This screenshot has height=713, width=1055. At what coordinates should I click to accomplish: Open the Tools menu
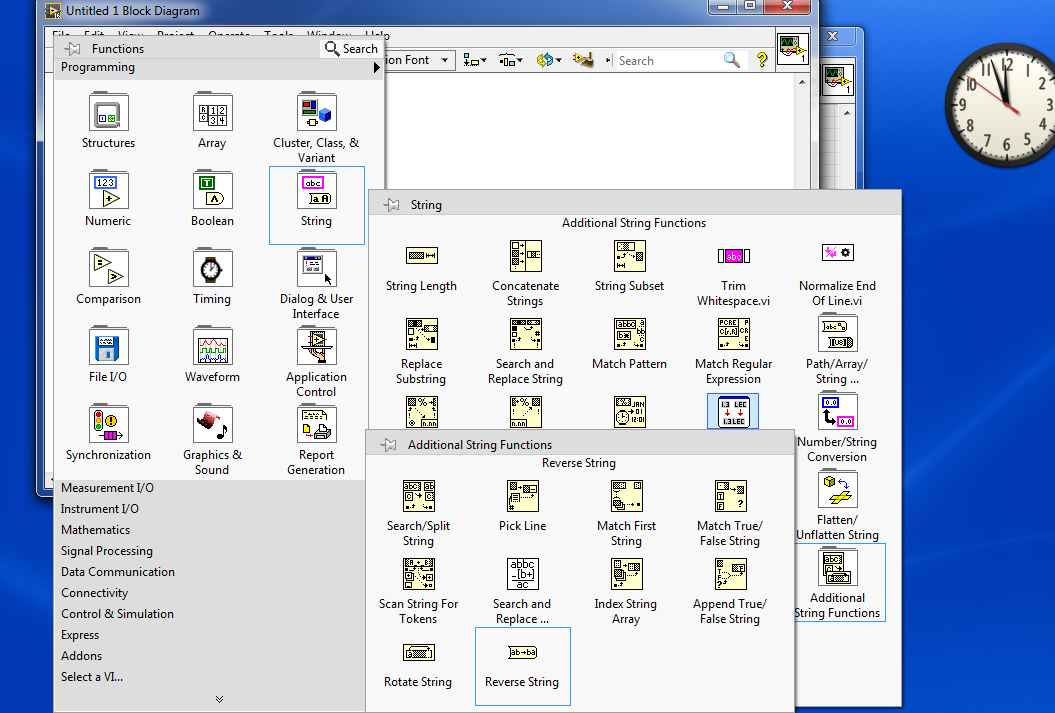pyautogui.click(x=278, y=33)
